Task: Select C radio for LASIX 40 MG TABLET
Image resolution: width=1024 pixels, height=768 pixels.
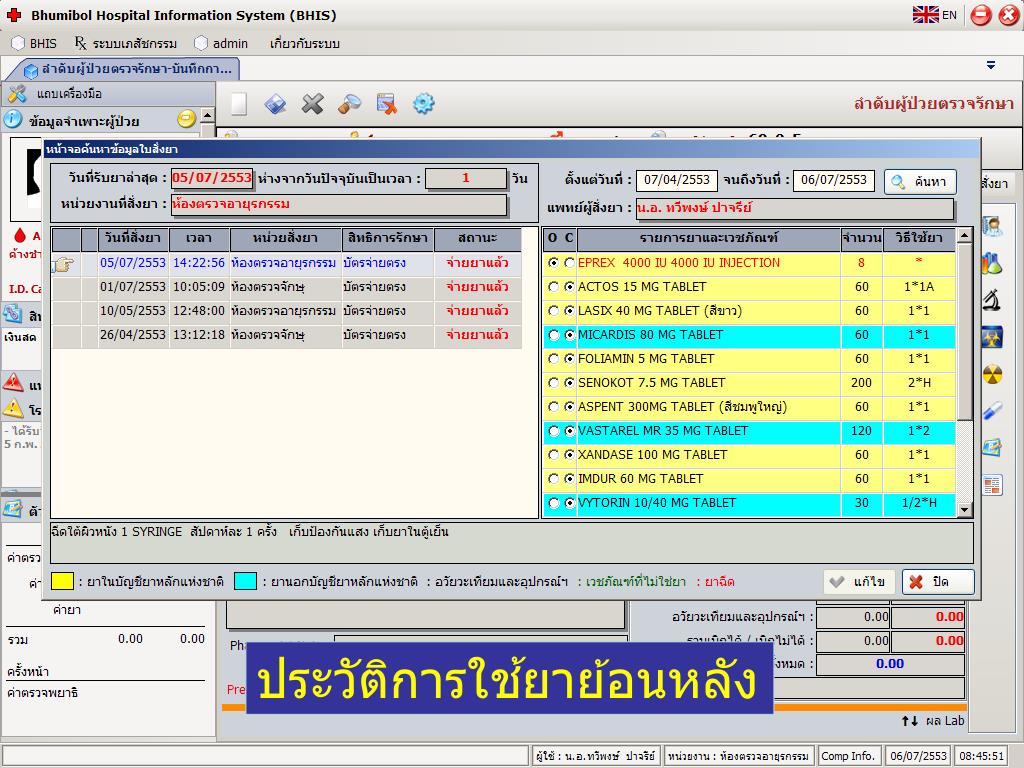Action: pyautogui.click(x=569, y=311)
